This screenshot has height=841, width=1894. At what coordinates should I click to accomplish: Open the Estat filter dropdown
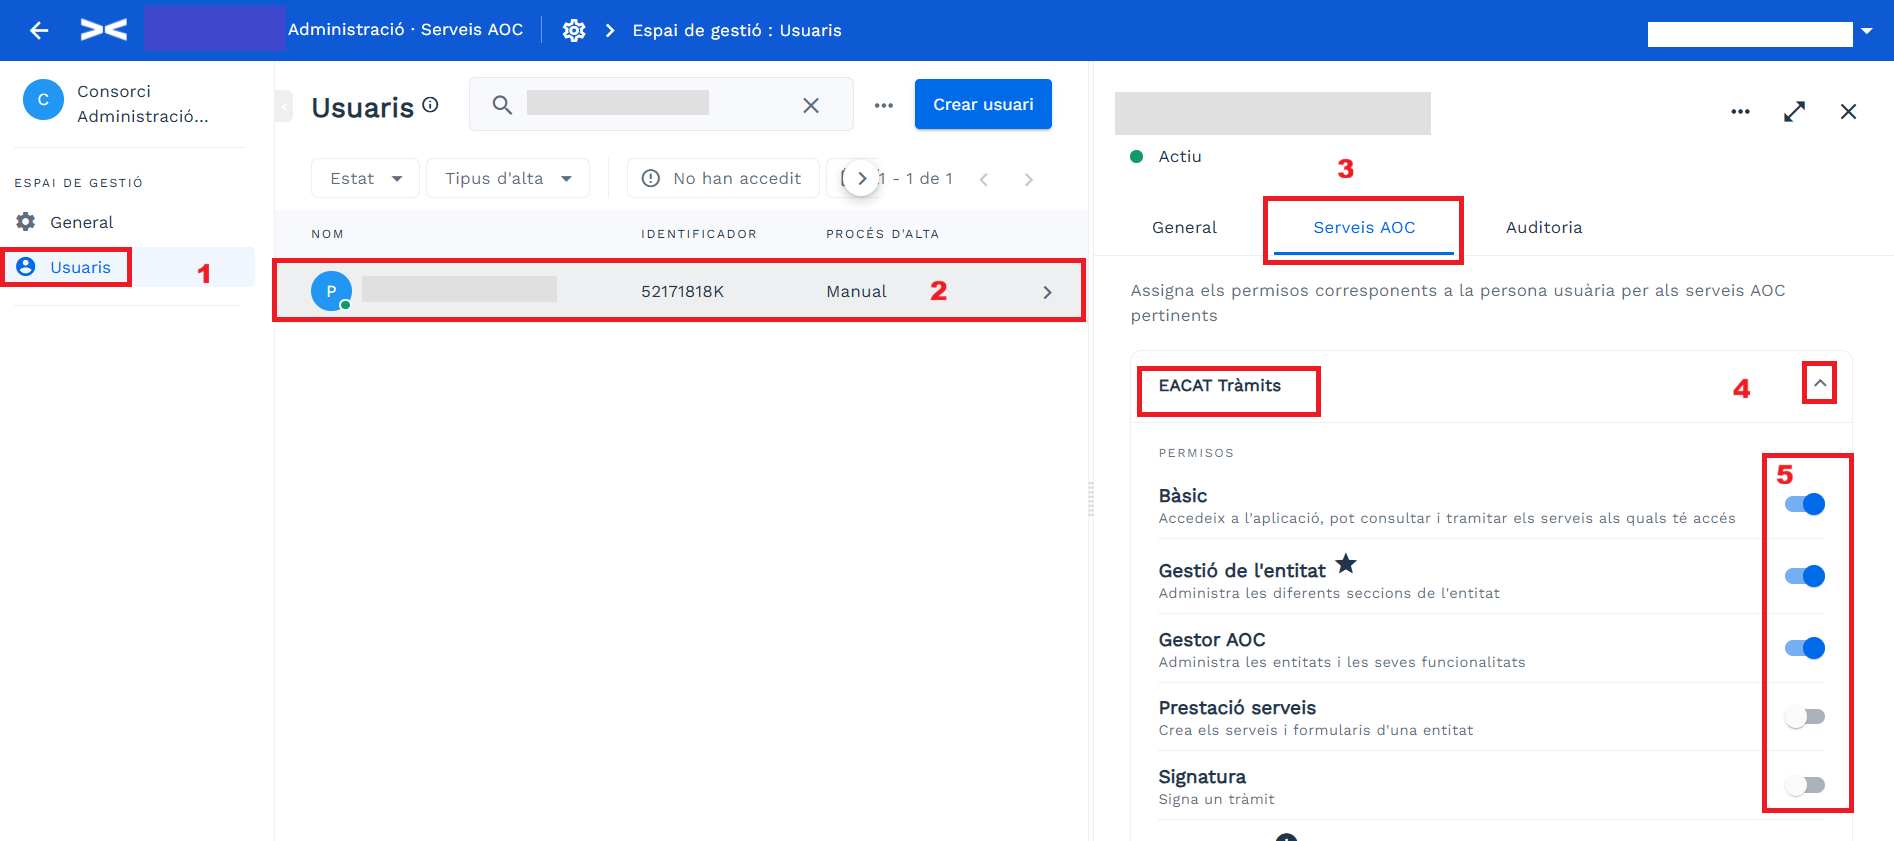[x=365, y=178]
